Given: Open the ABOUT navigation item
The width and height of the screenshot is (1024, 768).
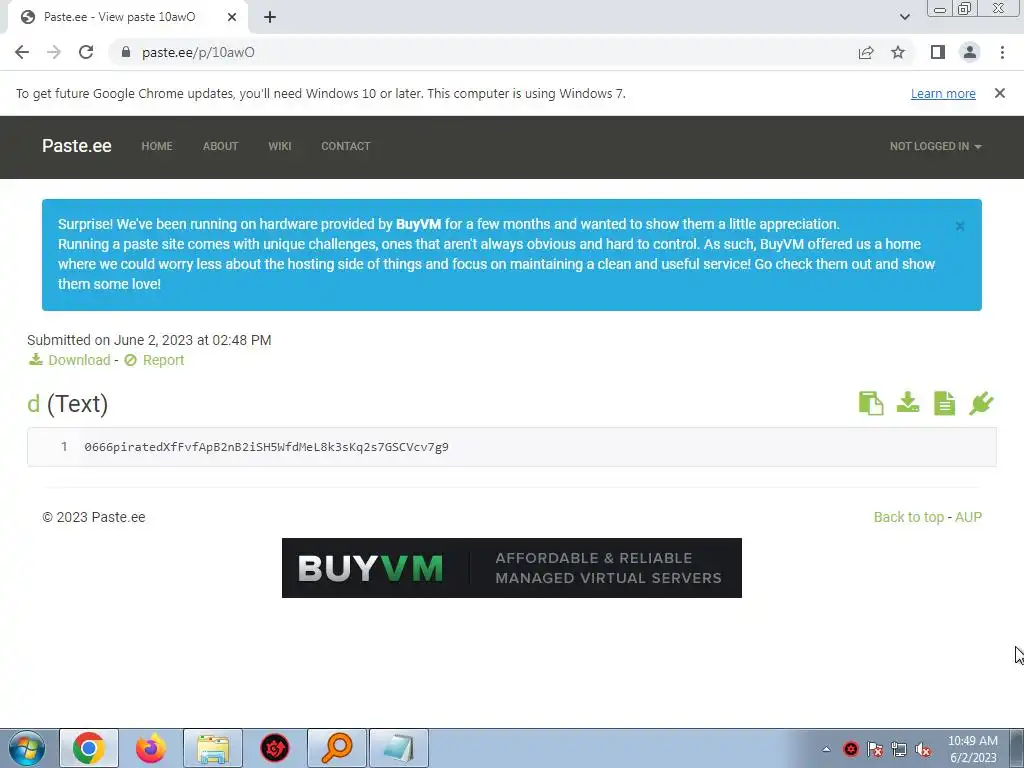Looking at the screenshot, I should click(x=220, y=146).
